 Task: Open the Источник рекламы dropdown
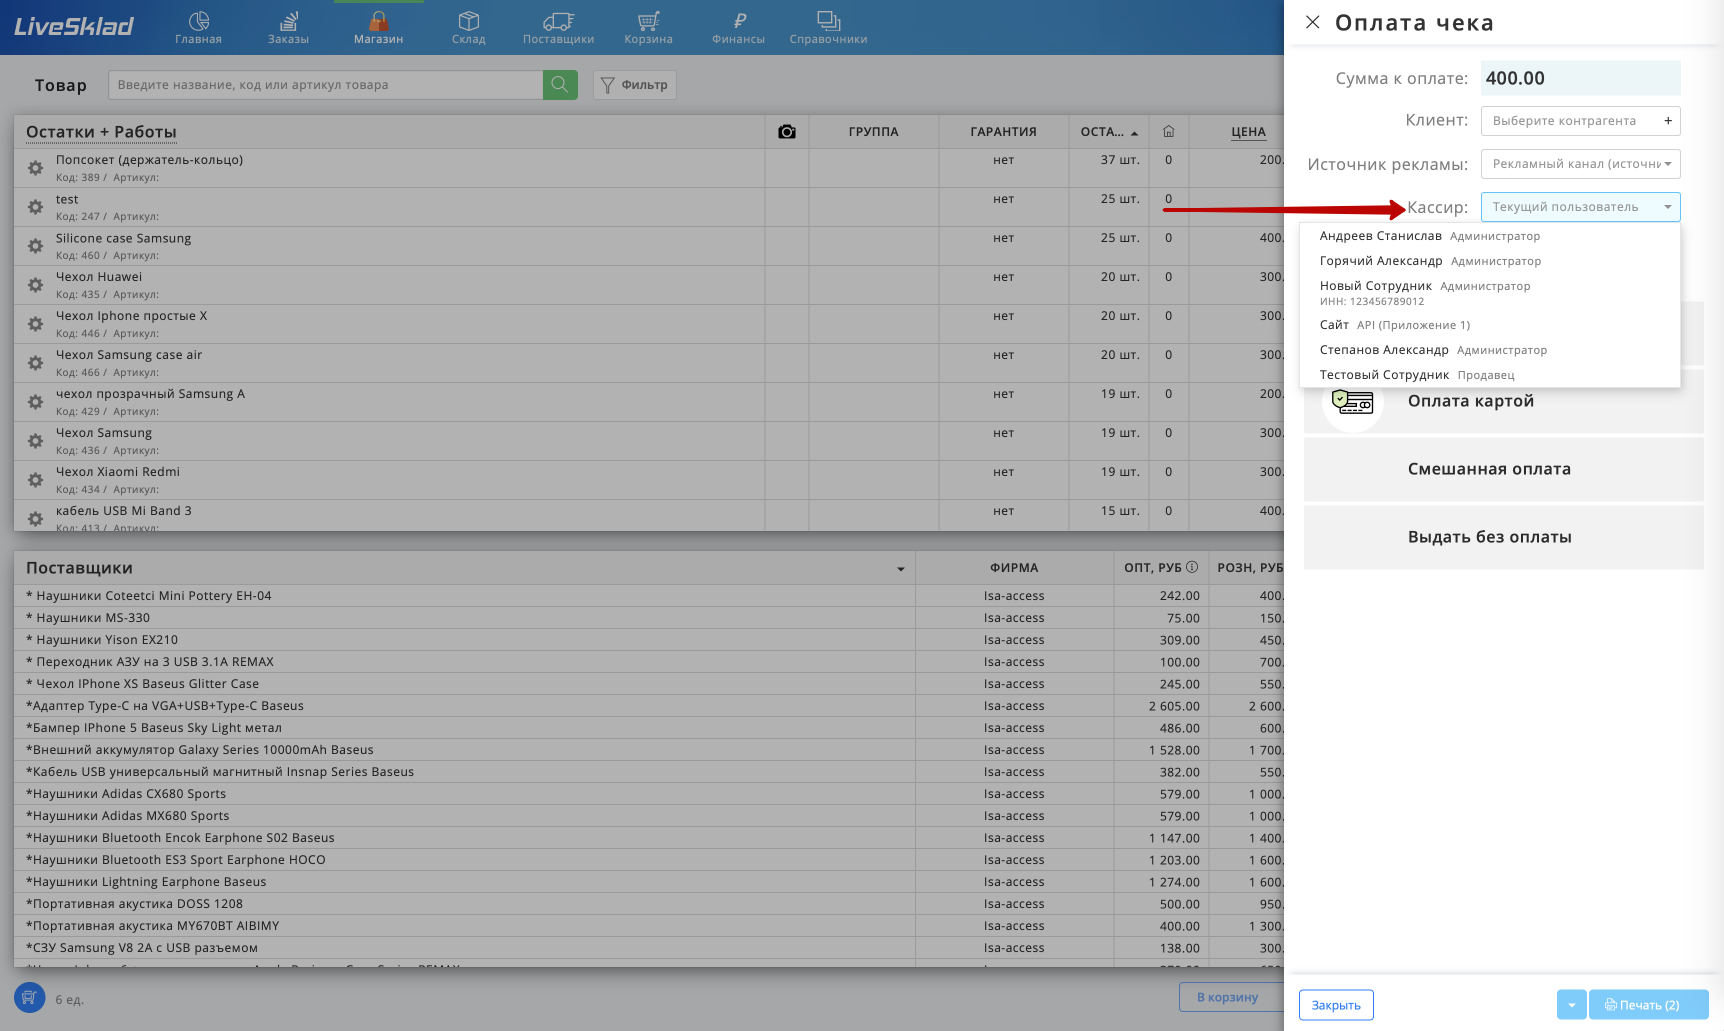pos(1580,164)
